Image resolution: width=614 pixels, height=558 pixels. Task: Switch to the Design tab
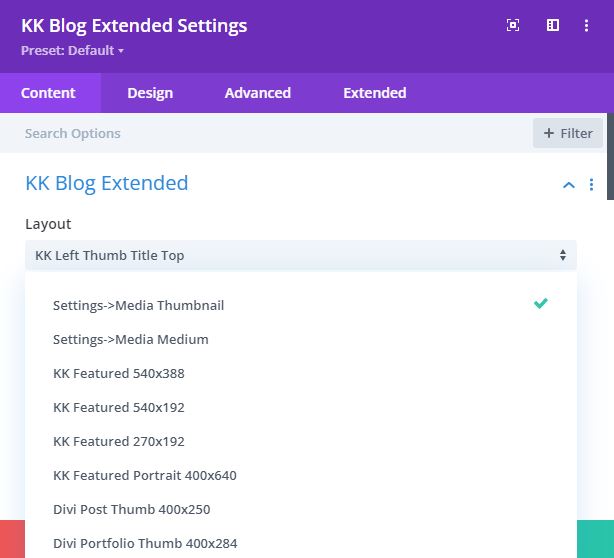pos(150,93)
